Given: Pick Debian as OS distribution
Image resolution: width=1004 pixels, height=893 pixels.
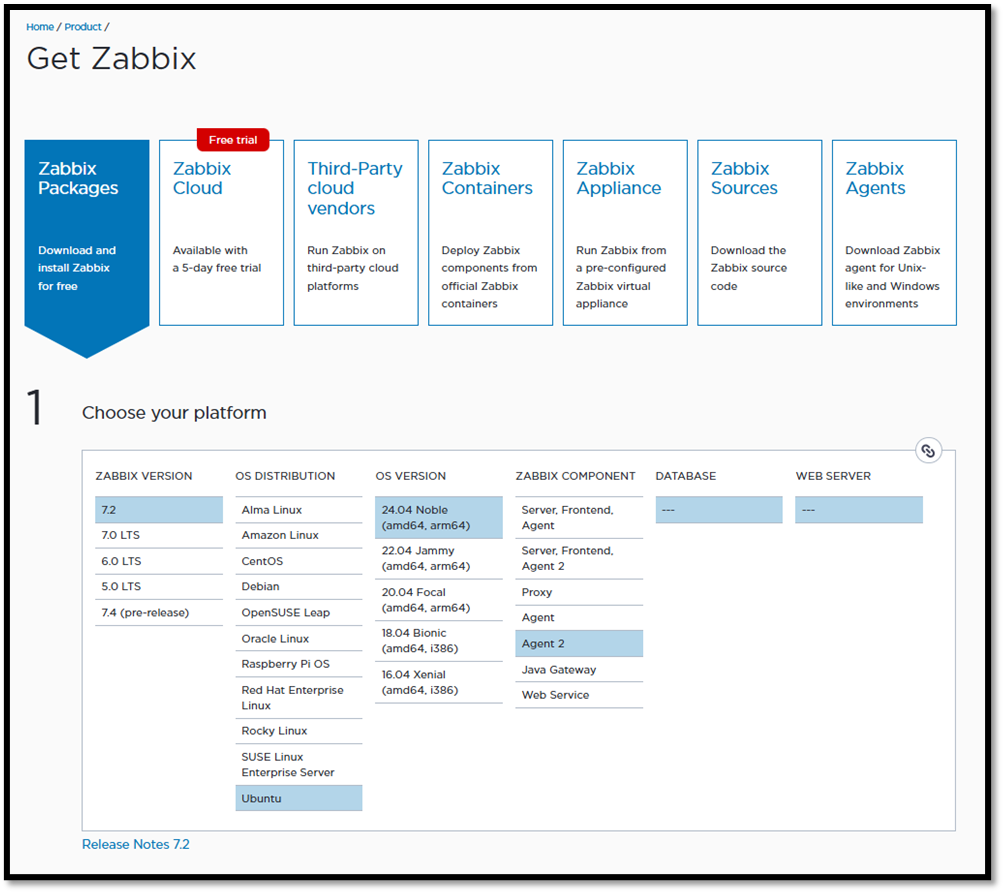Looking at the screenshot, I should [298, 587].
